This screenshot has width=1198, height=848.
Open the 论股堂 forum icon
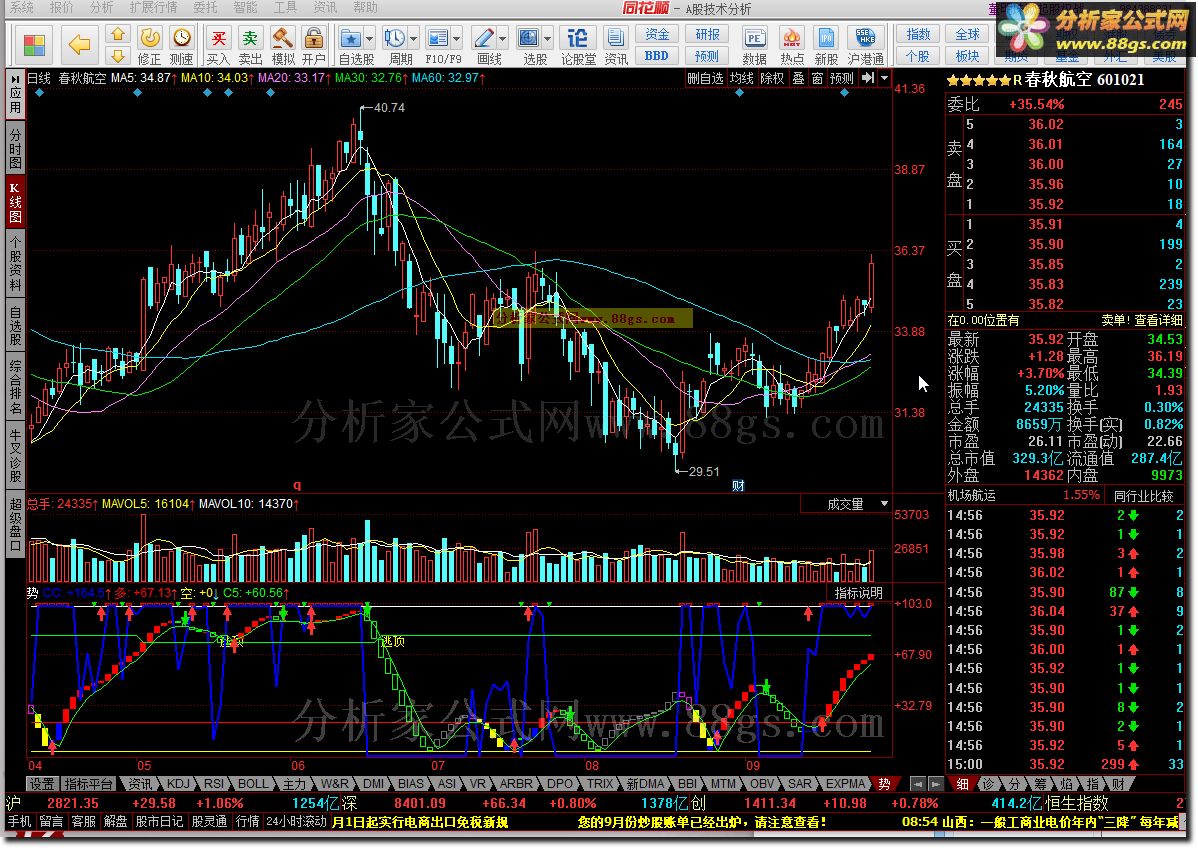point(578,37)
